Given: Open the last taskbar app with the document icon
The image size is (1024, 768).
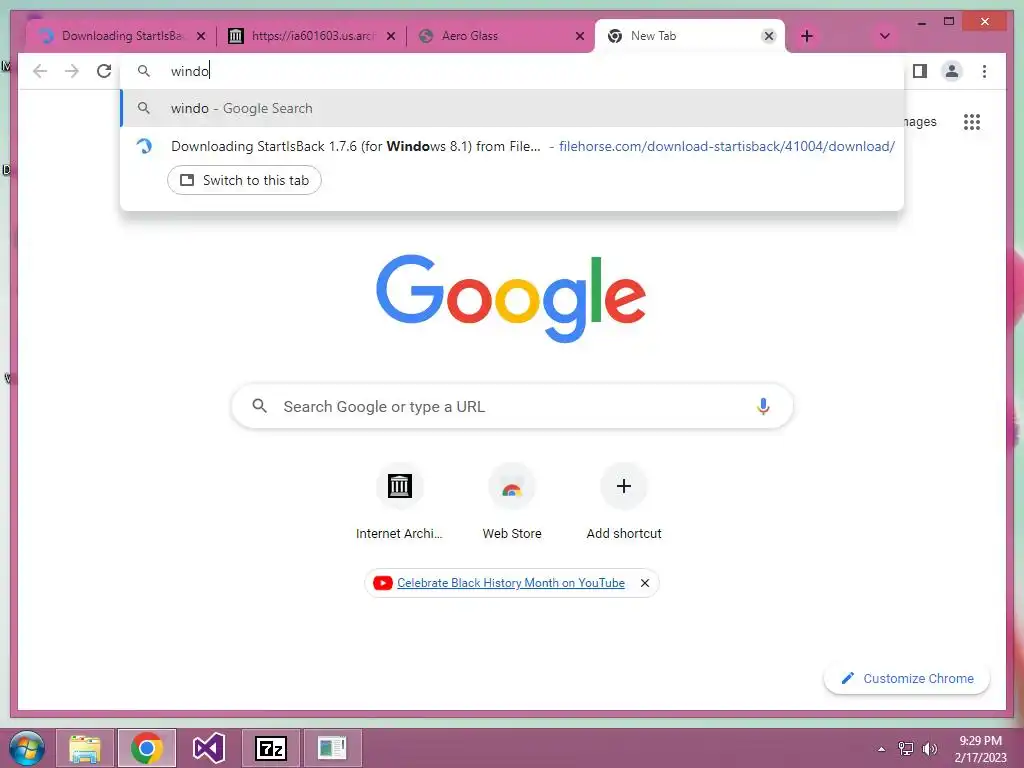Looking at the screenshot, I should [x=332, y=748].
